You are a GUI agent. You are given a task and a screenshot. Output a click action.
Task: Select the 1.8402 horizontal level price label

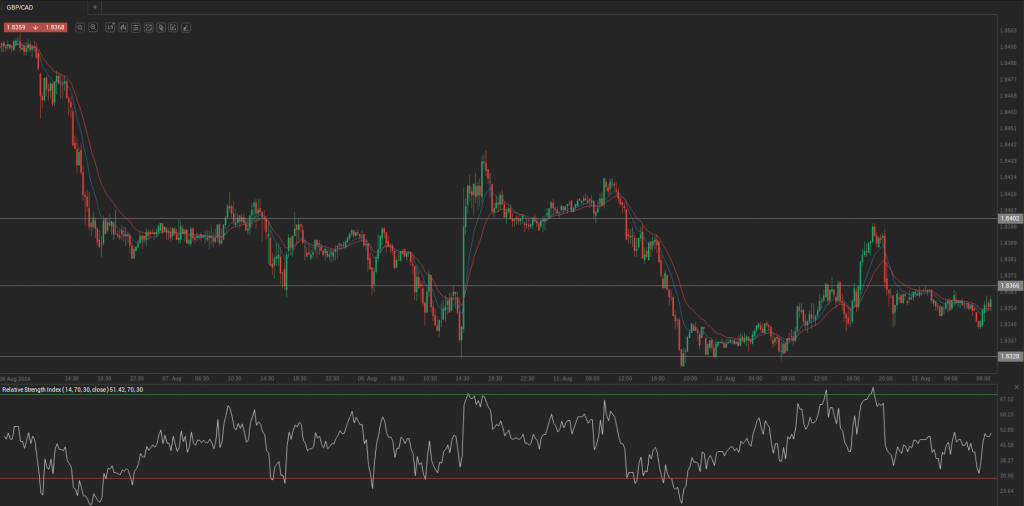1009,218
